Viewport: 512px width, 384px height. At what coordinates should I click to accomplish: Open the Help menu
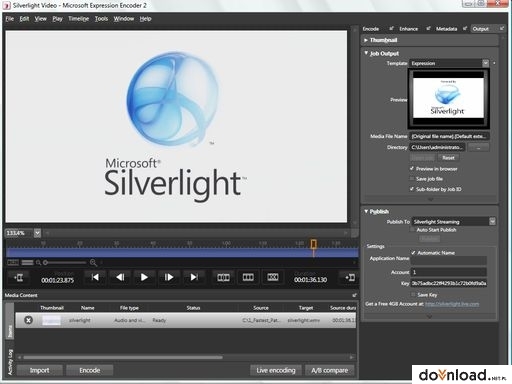point(145,19)
